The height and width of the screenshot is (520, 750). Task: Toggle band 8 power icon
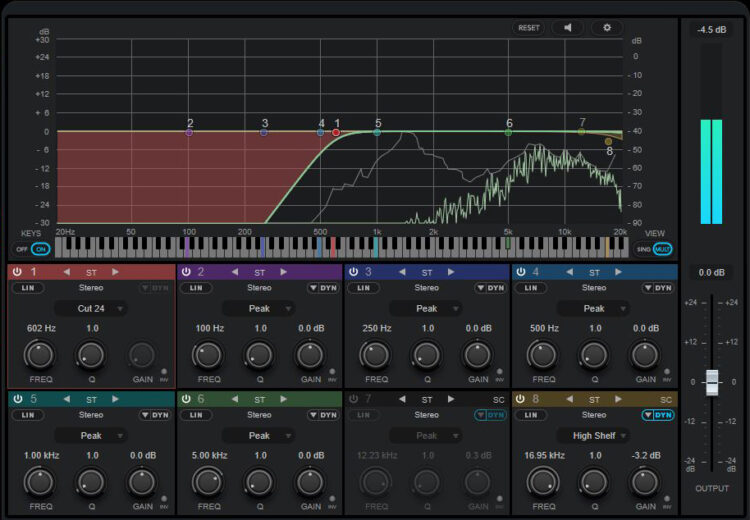pyautogui.click(x=521, y=399)
